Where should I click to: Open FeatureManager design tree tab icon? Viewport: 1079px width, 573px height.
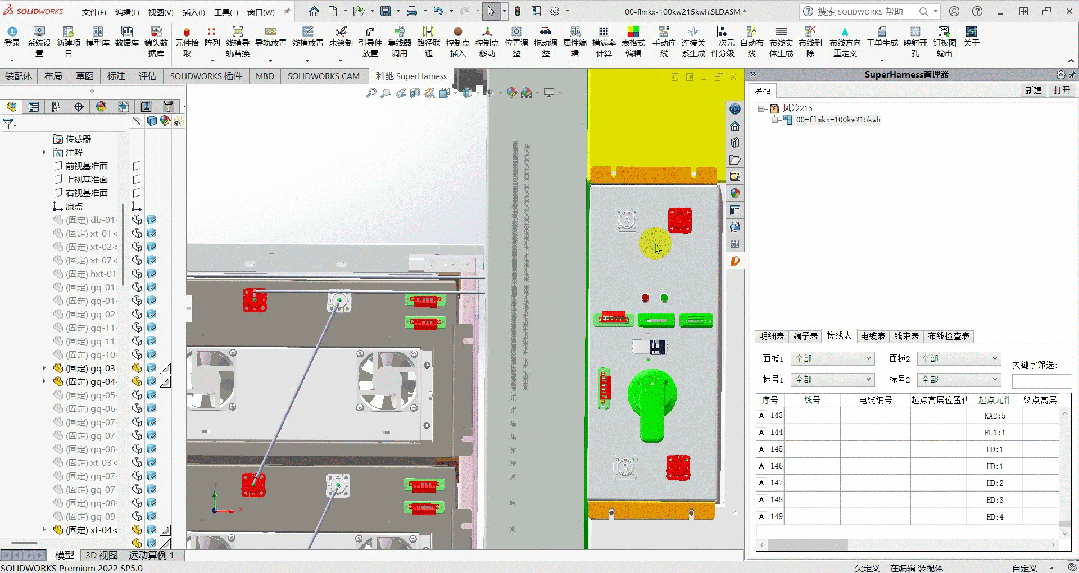pos(12,107)
